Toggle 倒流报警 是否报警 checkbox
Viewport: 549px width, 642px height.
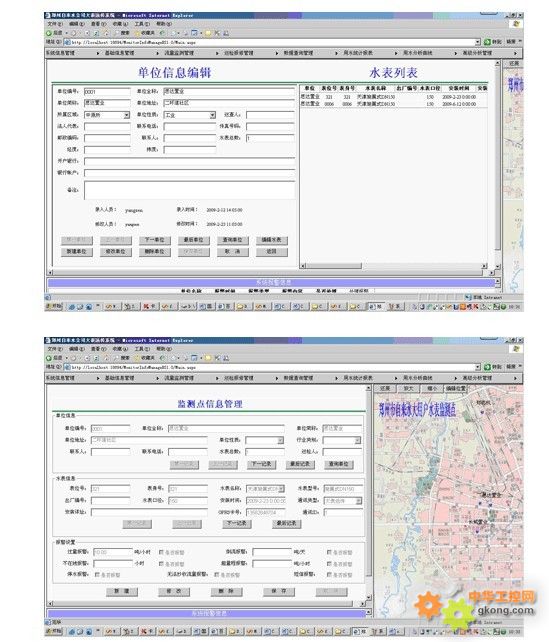tap(329, 552)
